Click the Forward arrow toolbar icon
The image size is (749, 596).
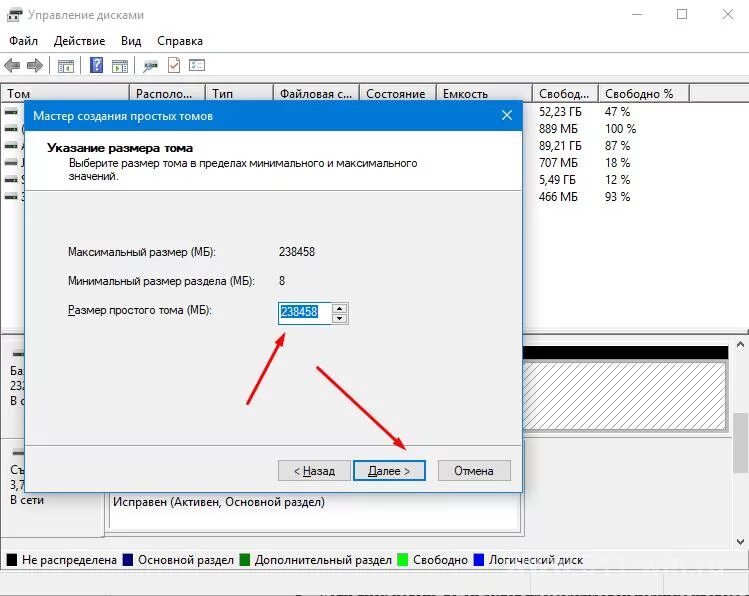pyautogui.click(x=34, y=65)
